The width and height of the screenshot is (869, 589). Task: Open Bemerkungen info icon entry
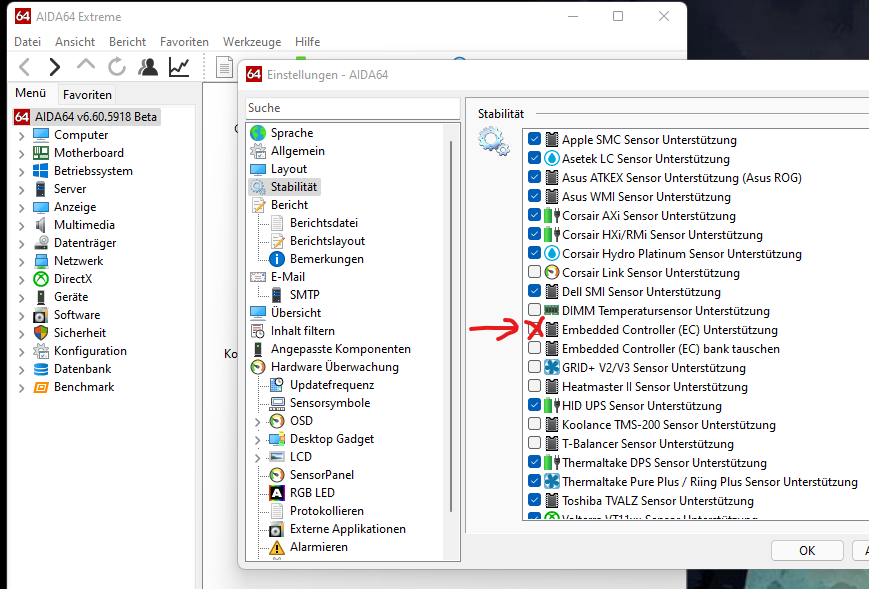(x=277, y=259)
